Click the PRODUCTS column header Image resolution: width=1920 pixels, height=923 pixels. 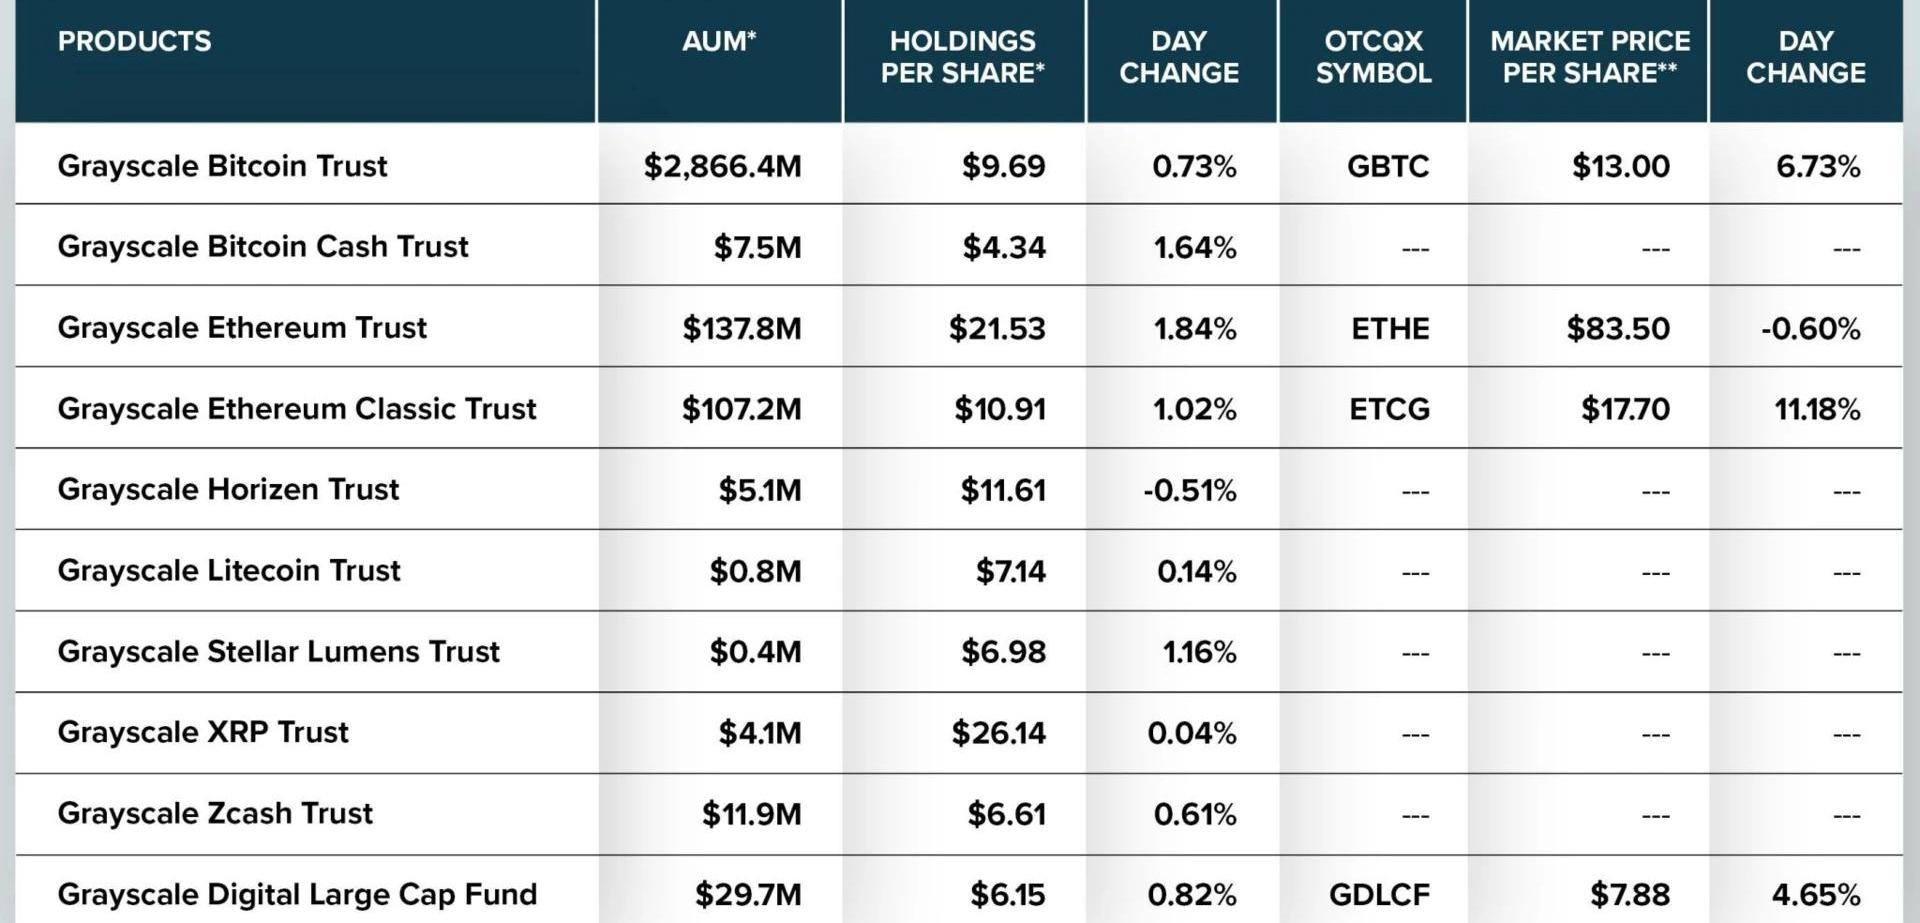pyautogui.click(x=134, y=41)
